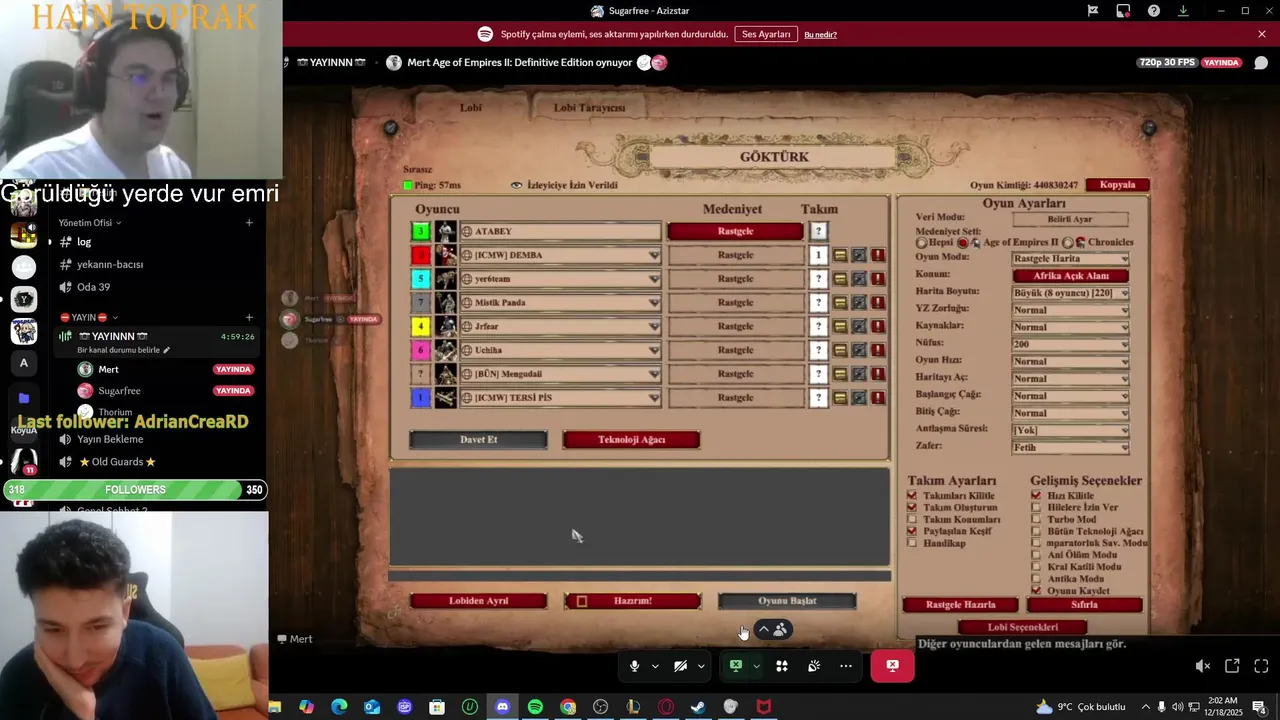Click Ses Ayarları in Spotify banner
The height and width of the screenshot is (720, 1280).
(x=766, y=34)
